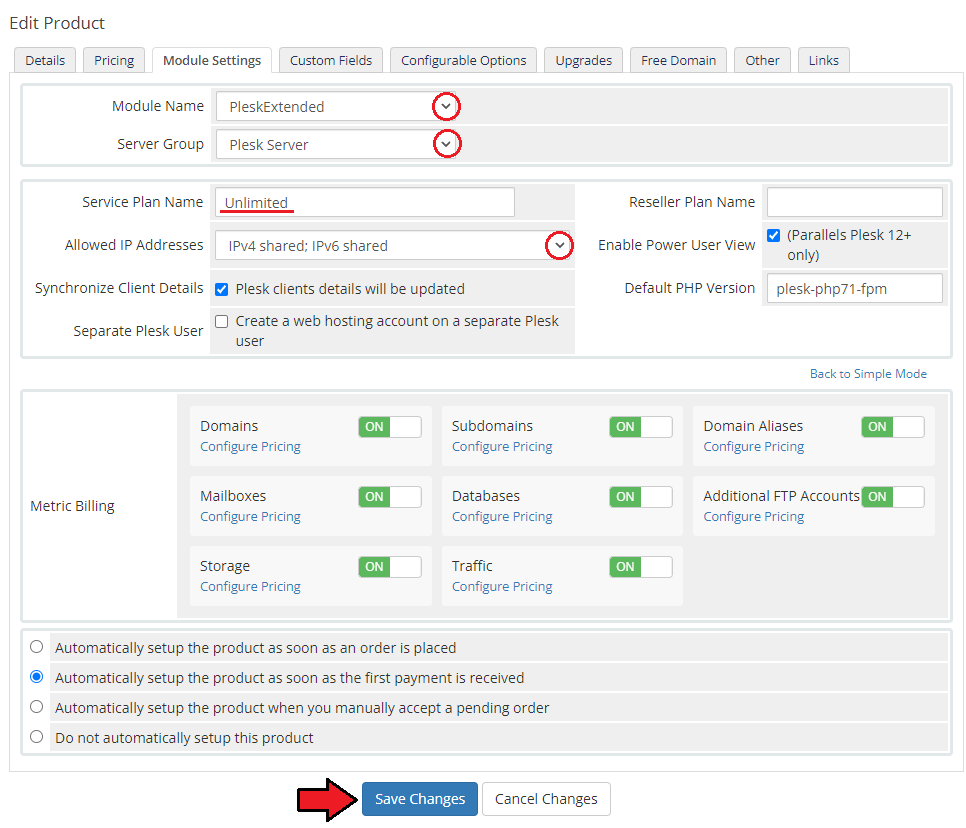Open the Links tab

pyautogui.click(x=824, y=60)
